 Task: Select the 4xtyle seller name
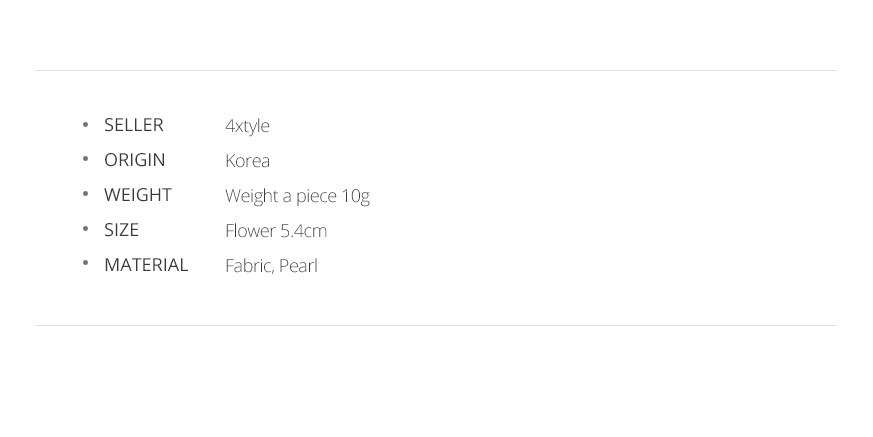point(247,126)
